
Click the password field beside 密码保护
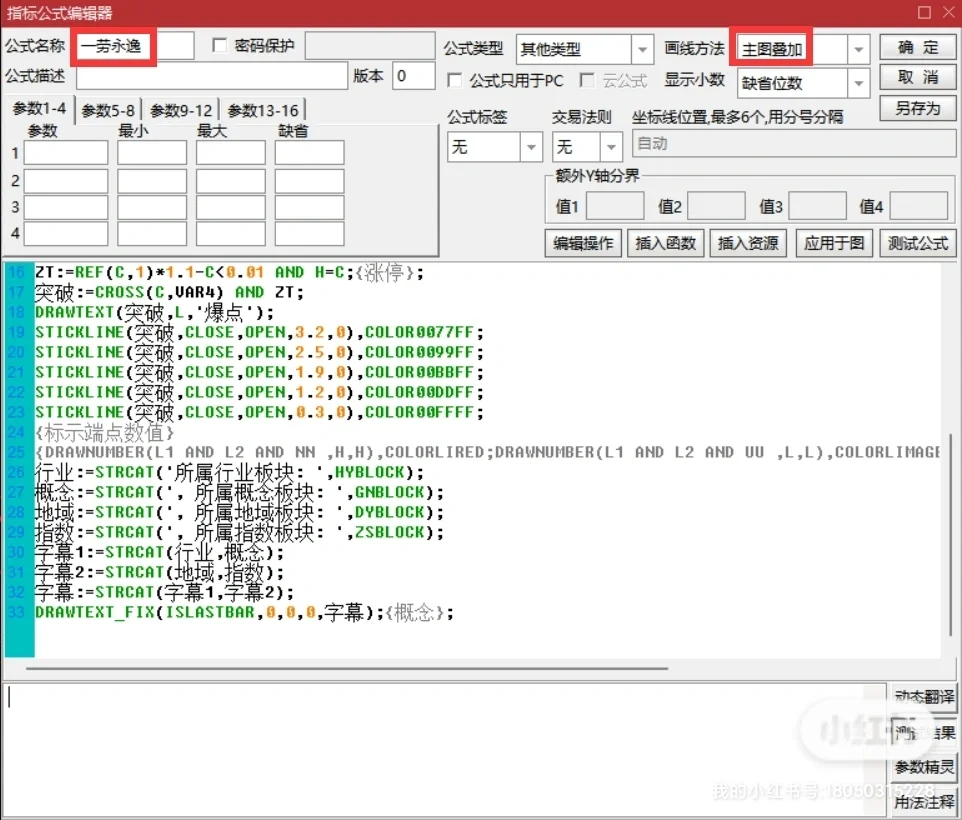(x=370, y=46)
